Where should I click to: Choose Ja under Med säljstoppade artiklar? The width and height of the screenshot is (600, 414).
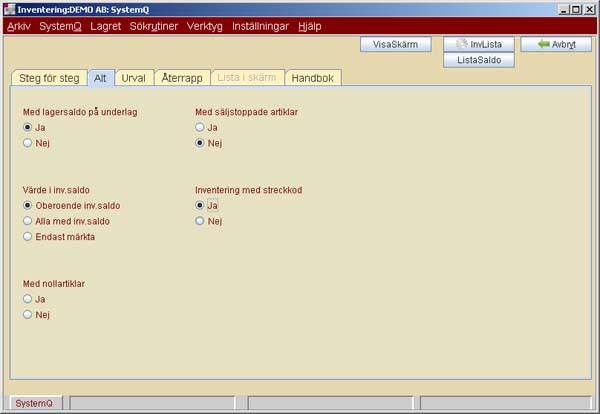200,128
